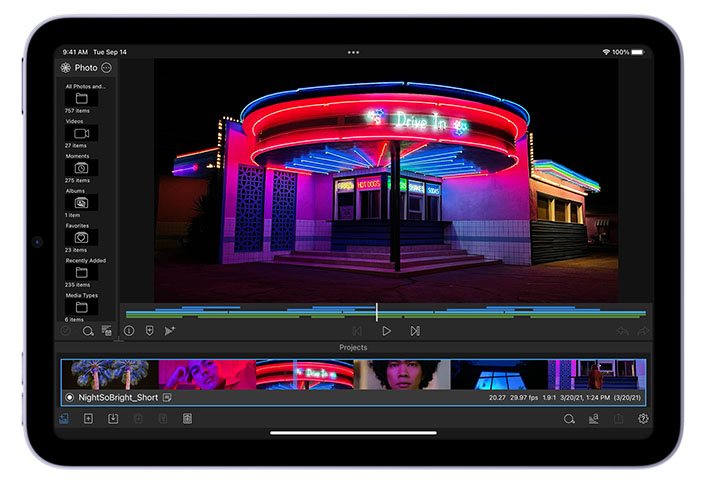Redo the last edit

coord(643,331)
